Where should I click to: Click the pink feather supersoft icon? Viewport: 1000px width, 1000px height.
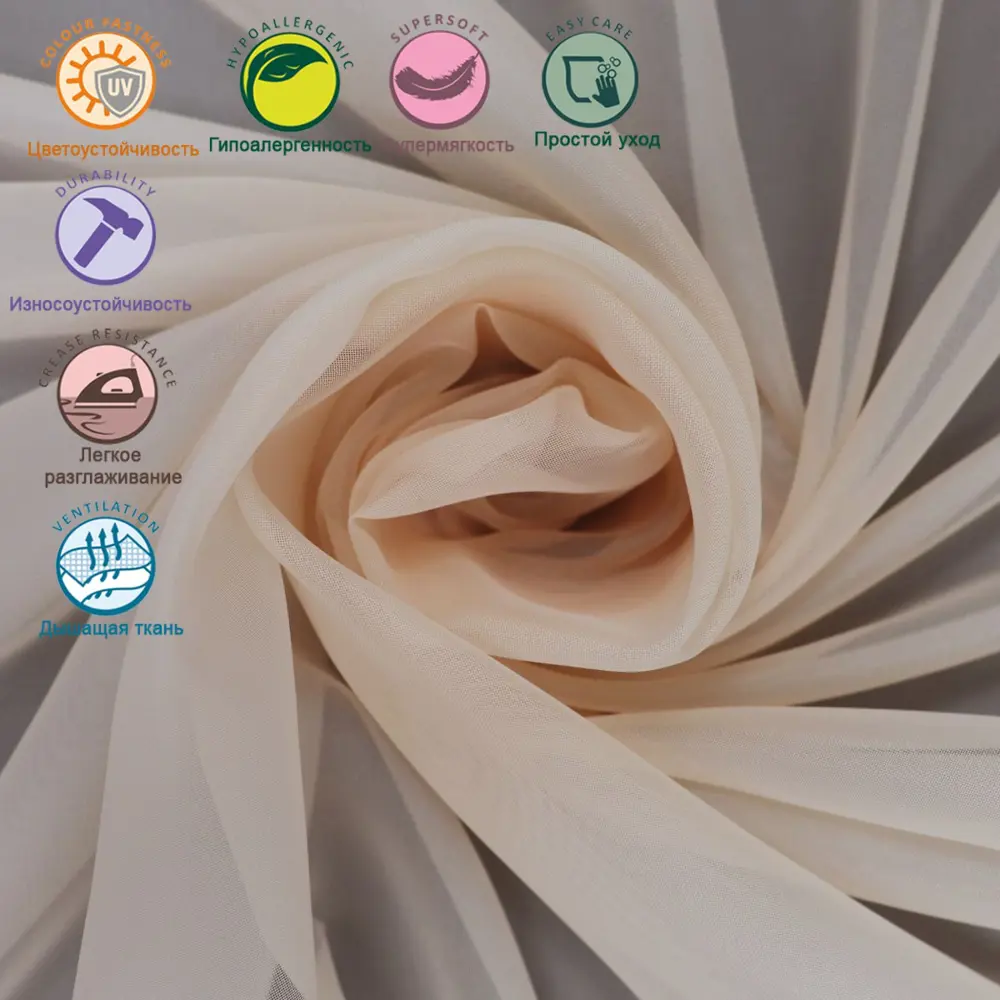439,79
